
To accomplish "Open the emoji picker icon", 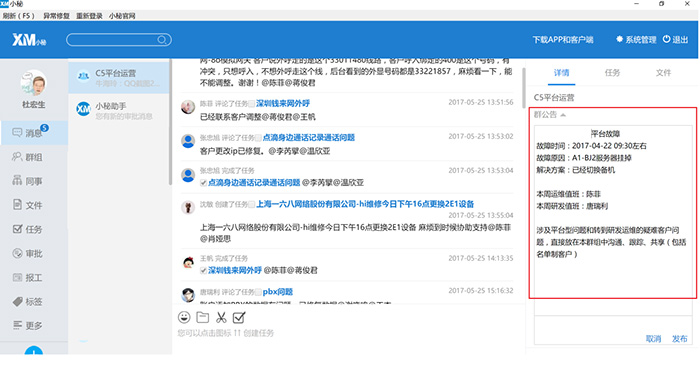I will pos(184,317).
